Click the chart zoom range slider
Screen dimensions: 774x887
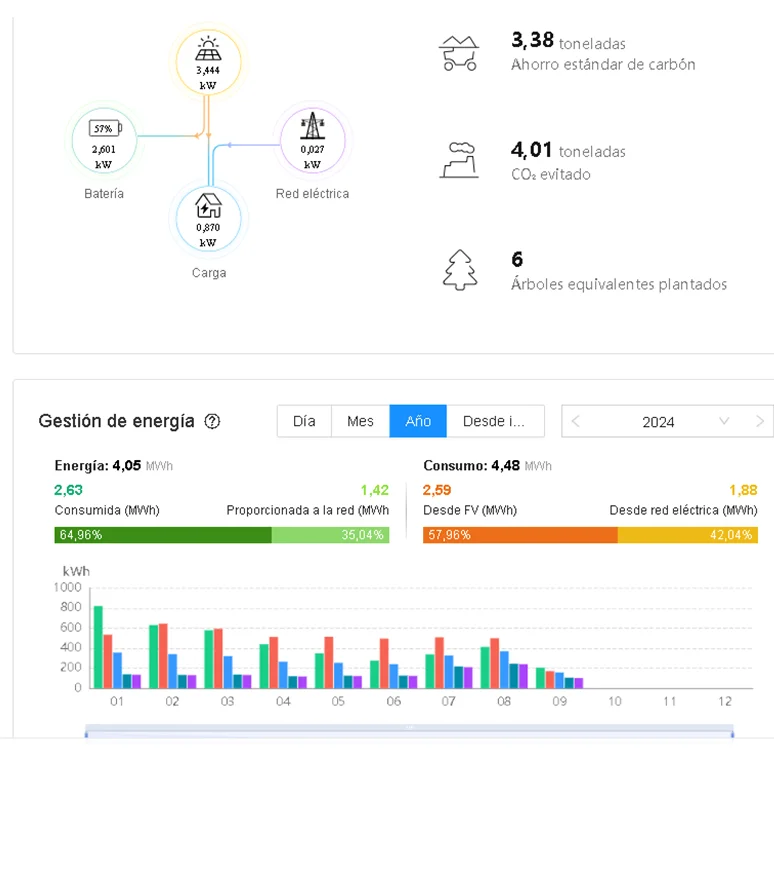tap(409, 731)
